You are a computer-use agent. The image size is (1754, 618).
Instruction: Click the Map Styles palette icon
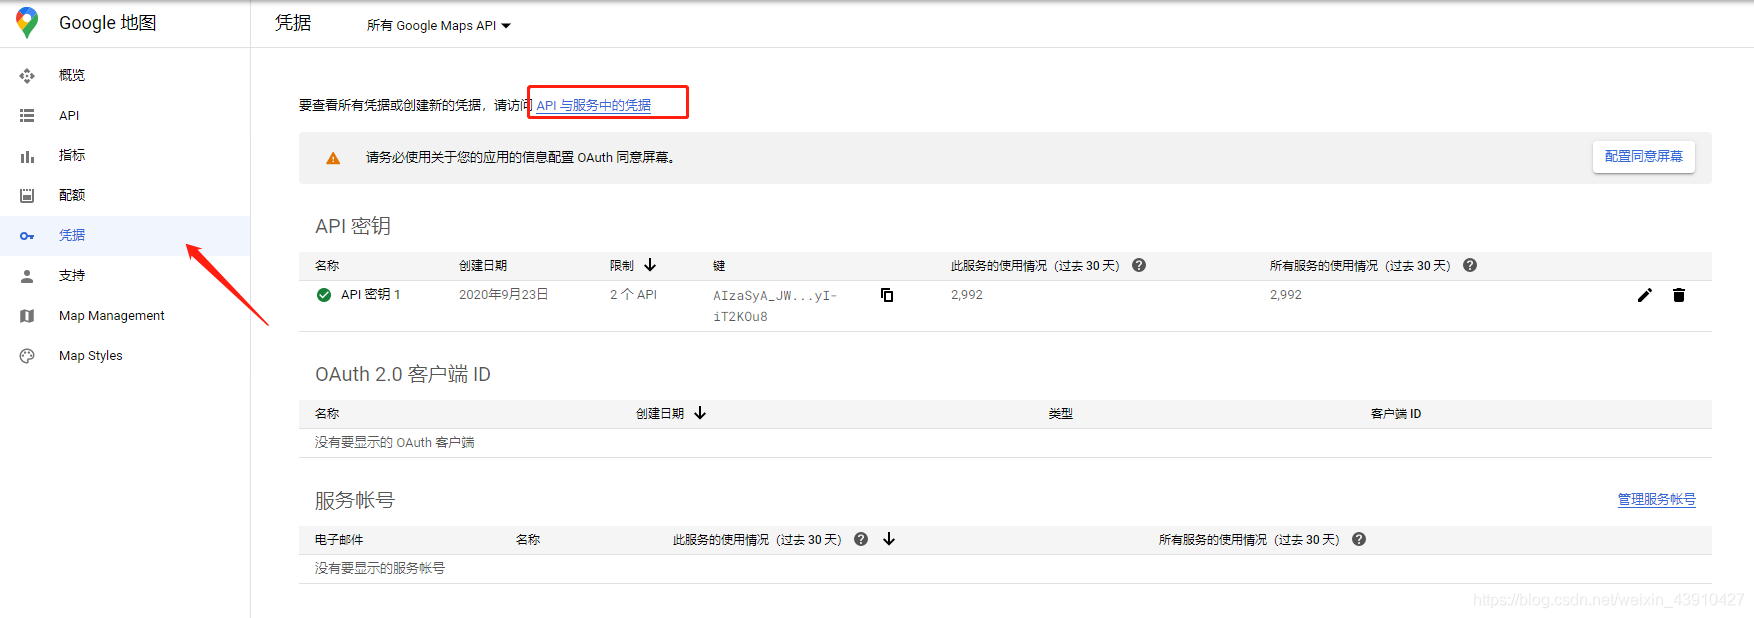(27, 356)
